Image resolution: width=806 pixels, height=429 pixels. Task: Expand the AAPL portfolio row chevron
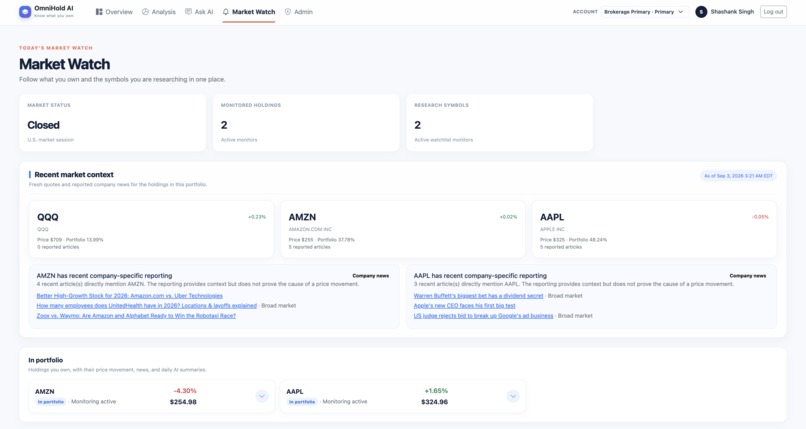click(x=513, y=396)
